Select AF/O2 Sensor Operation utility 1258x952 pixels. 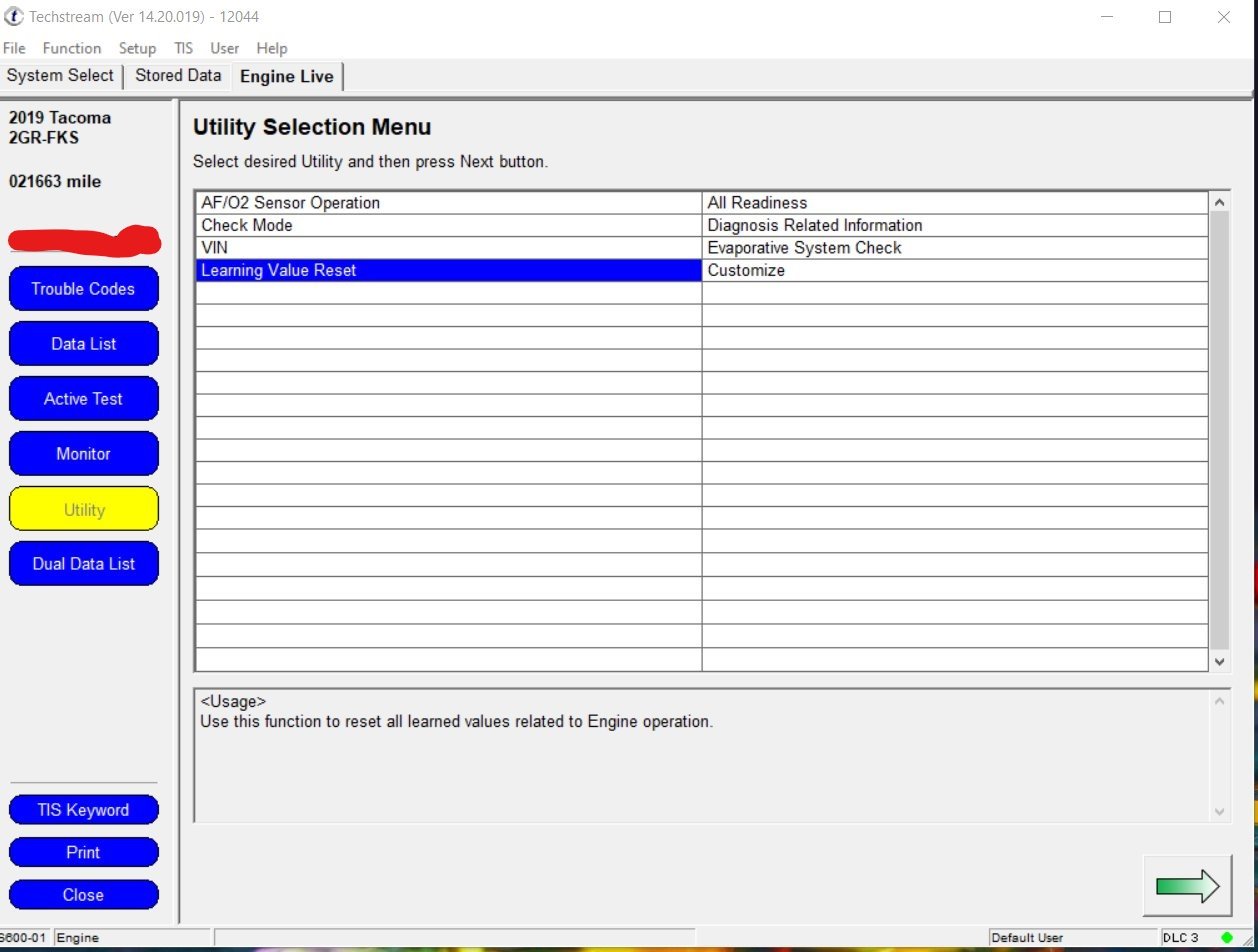[x=449, y=203]
